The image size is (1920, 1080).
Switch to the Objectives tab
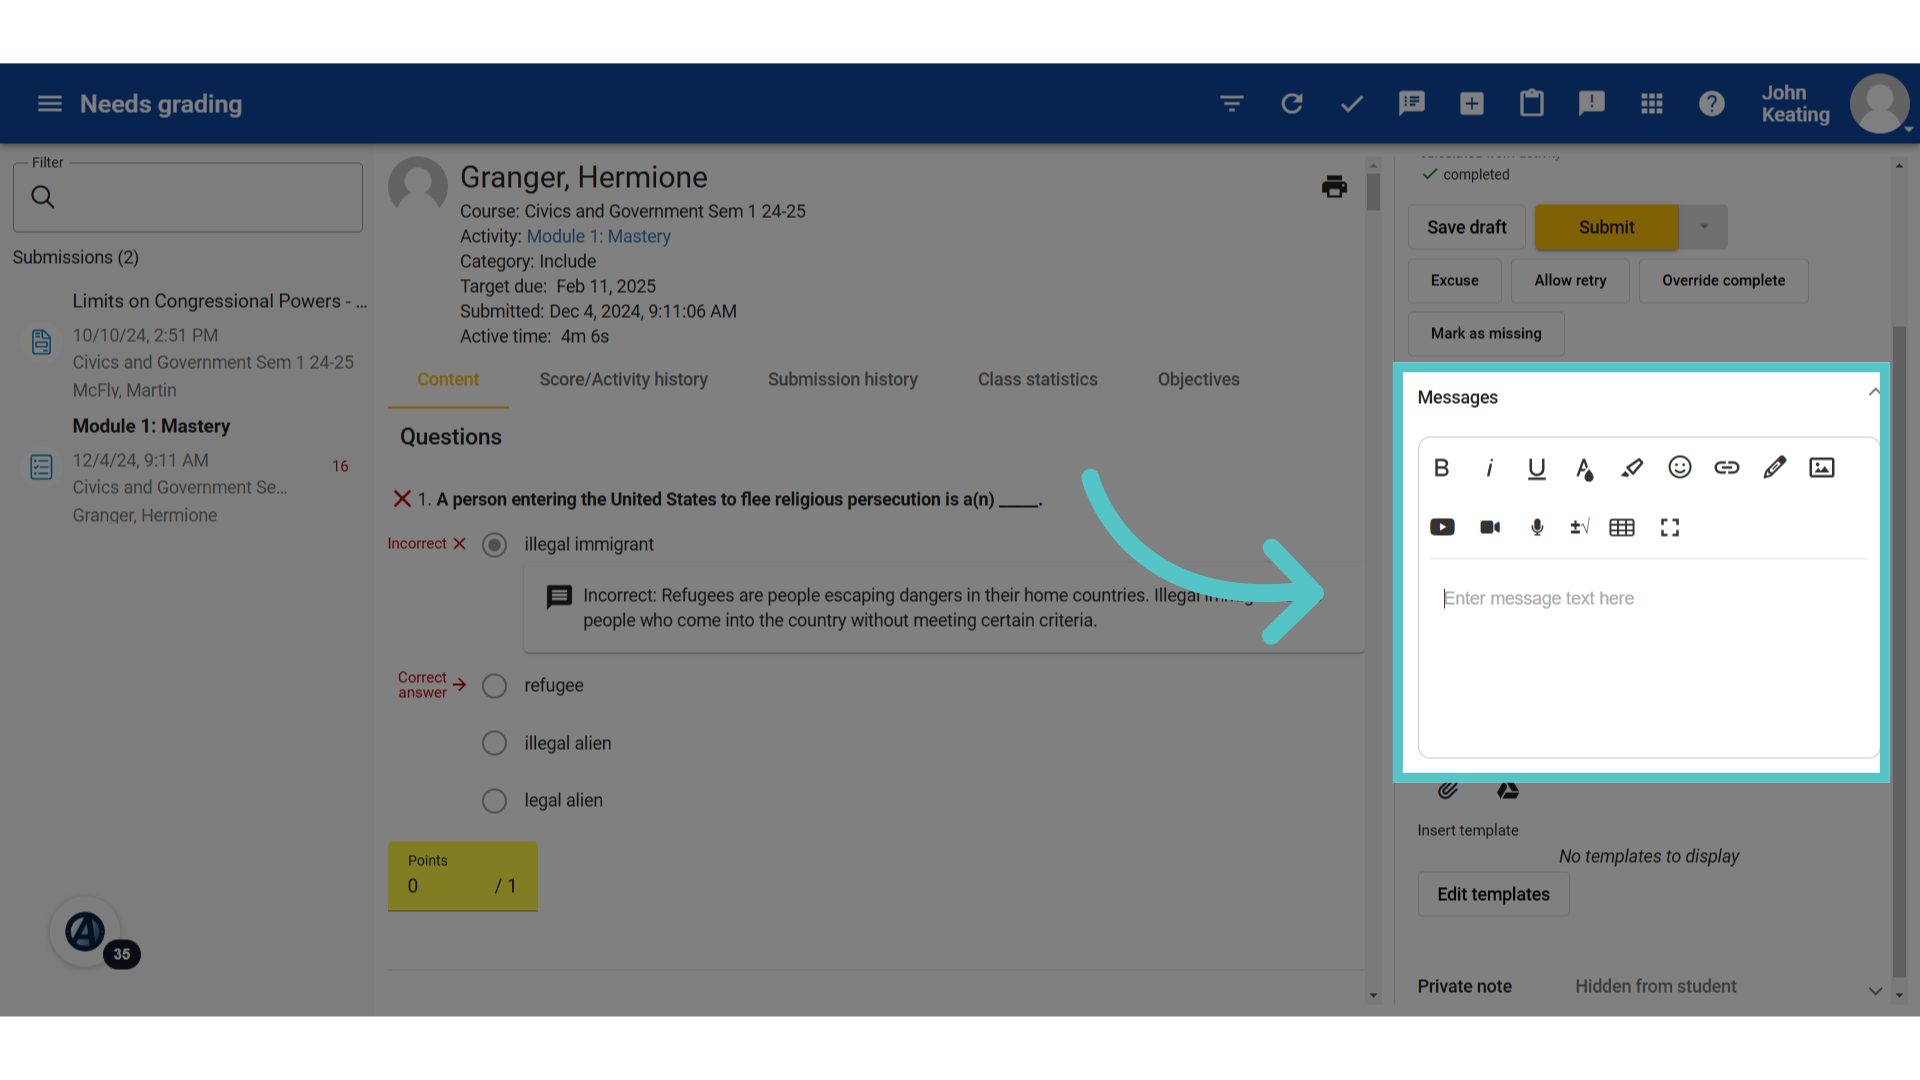tap(1198, 380)
